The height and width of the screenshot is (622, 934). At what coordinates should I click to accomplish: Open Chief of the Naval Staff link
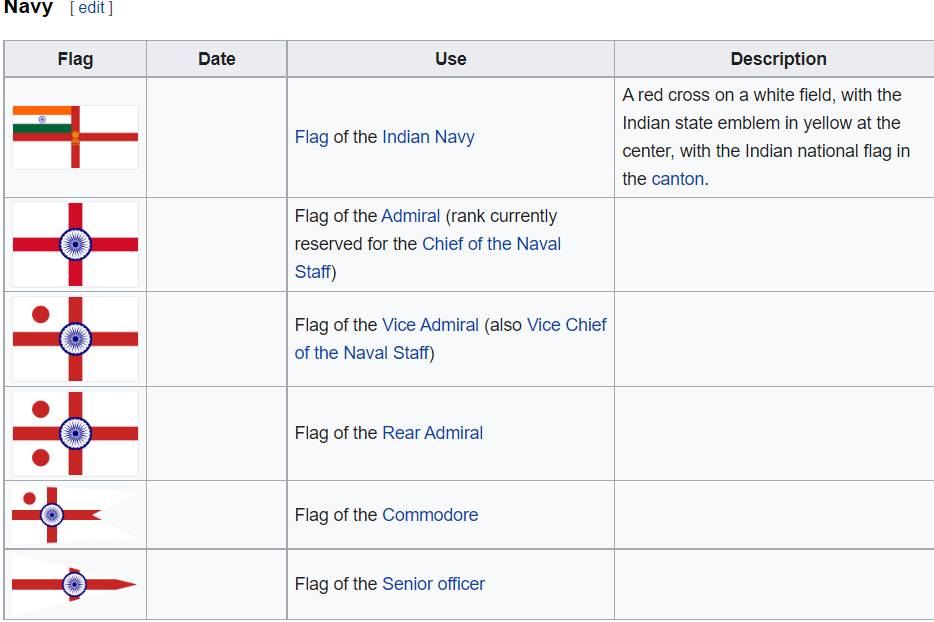491,244
